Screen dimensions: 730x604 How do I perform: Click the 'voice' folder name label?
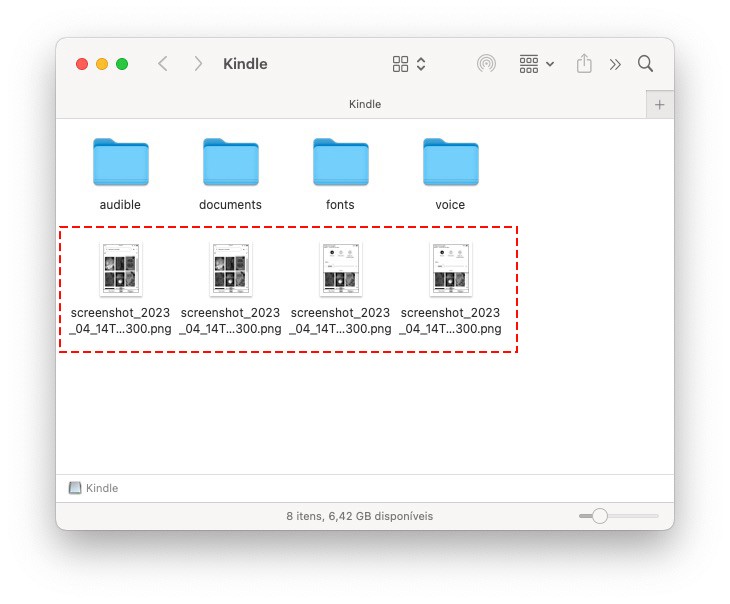coord(450,204)
